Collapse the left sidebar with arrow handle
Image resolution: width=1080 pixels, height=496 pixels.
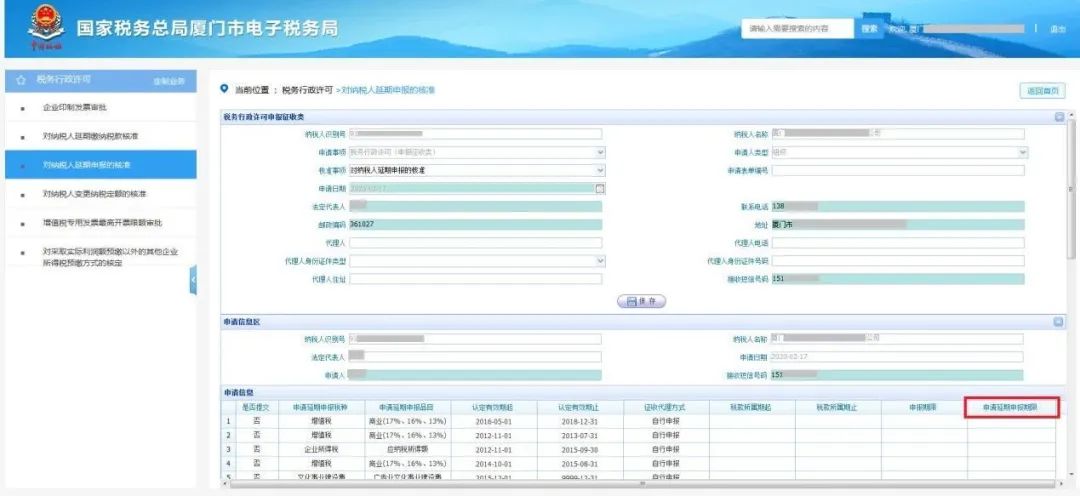click(x=193, y=282)
